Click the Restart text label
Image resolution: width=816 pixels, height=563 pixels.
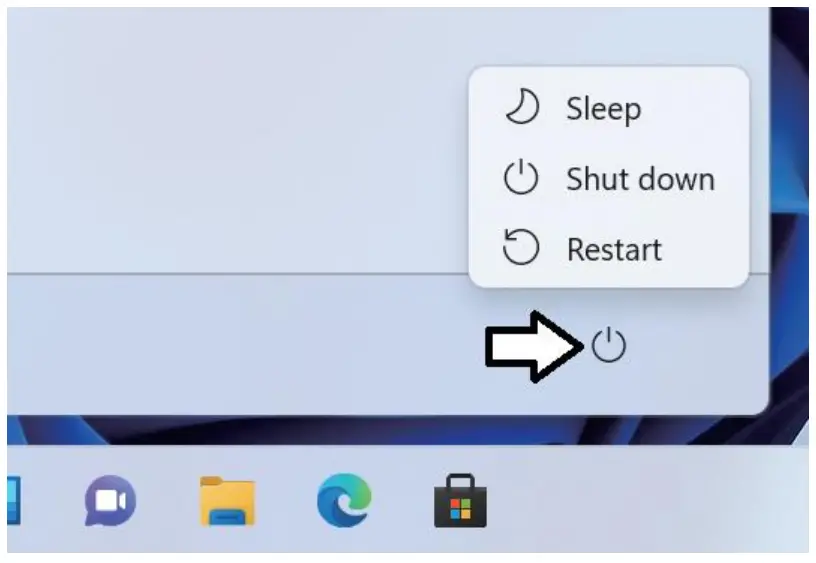[614, 249]
